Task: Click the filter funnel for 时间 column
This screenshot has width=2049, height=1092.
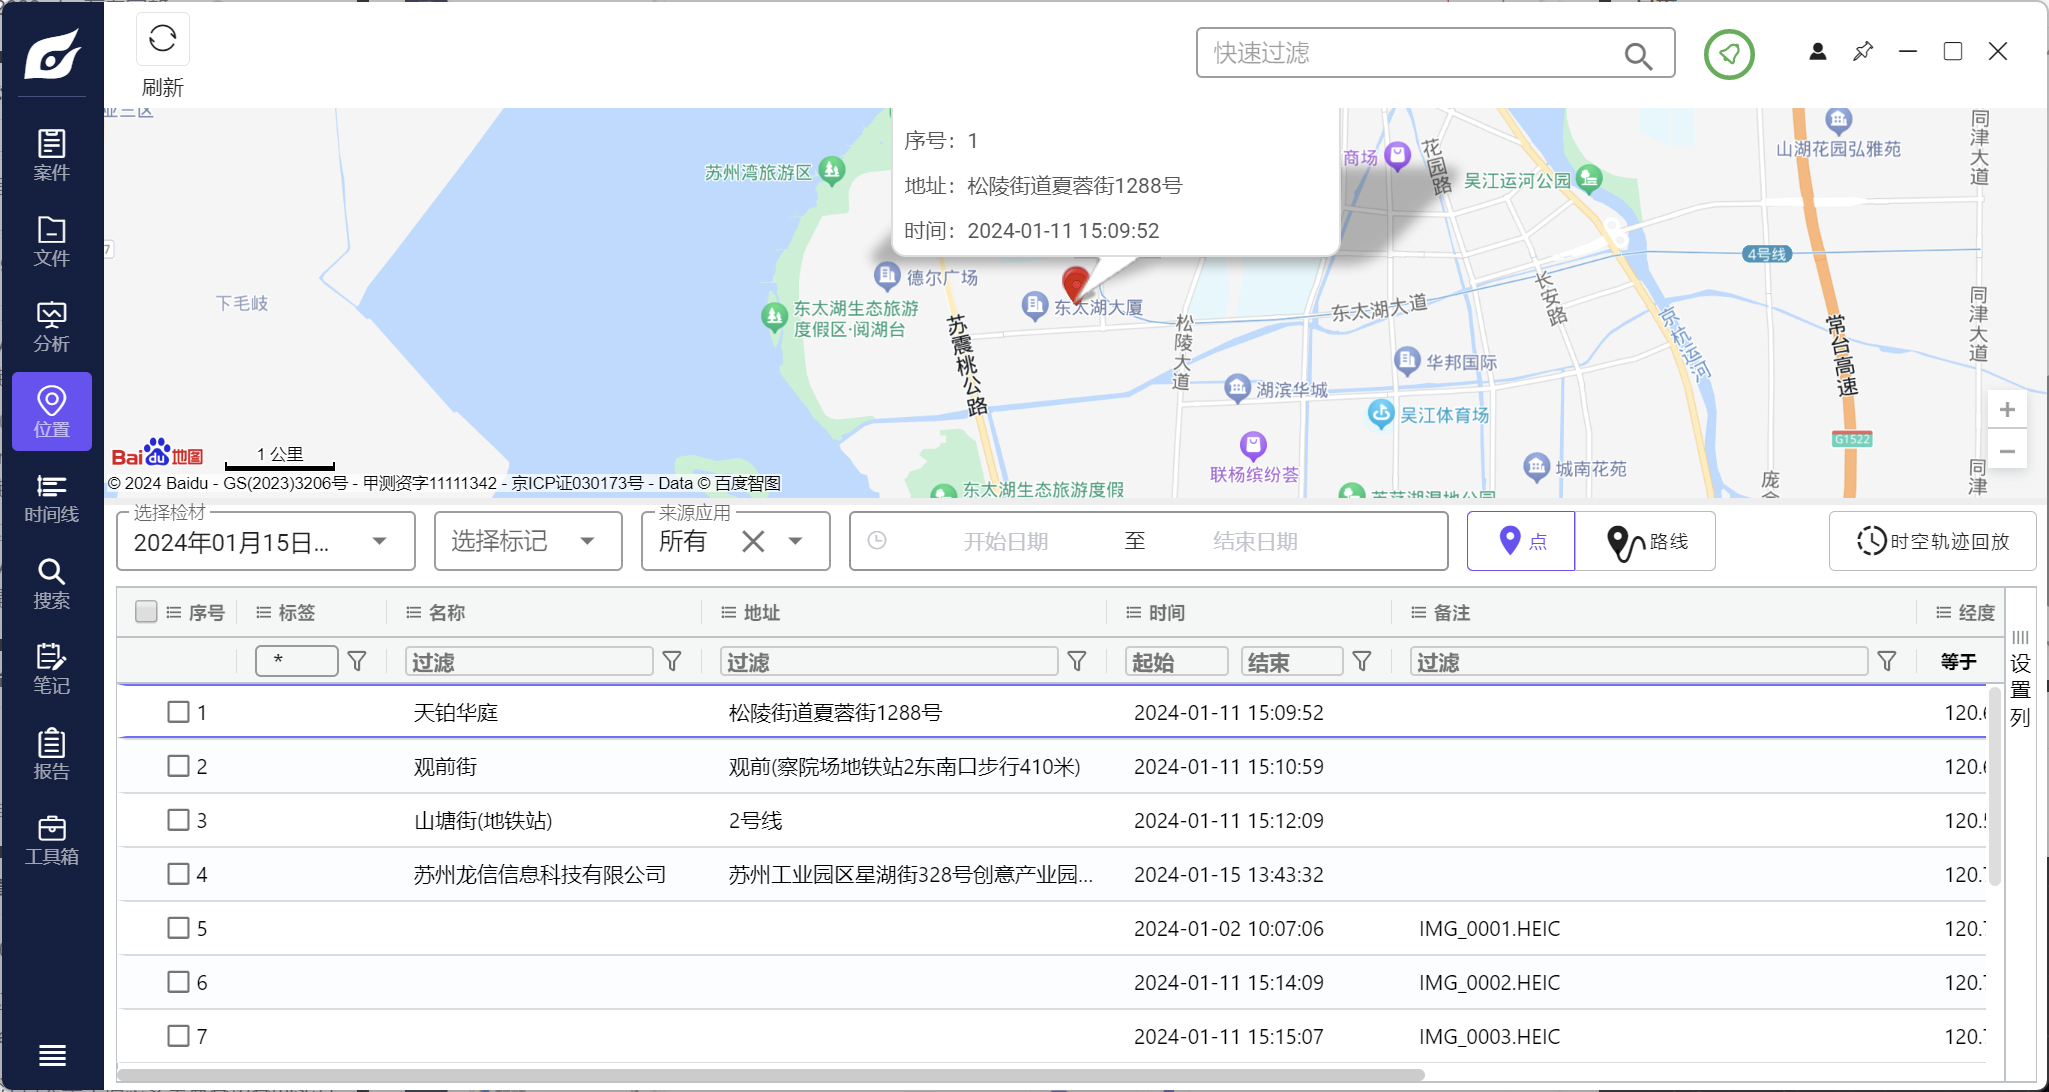Action: 1362,661
